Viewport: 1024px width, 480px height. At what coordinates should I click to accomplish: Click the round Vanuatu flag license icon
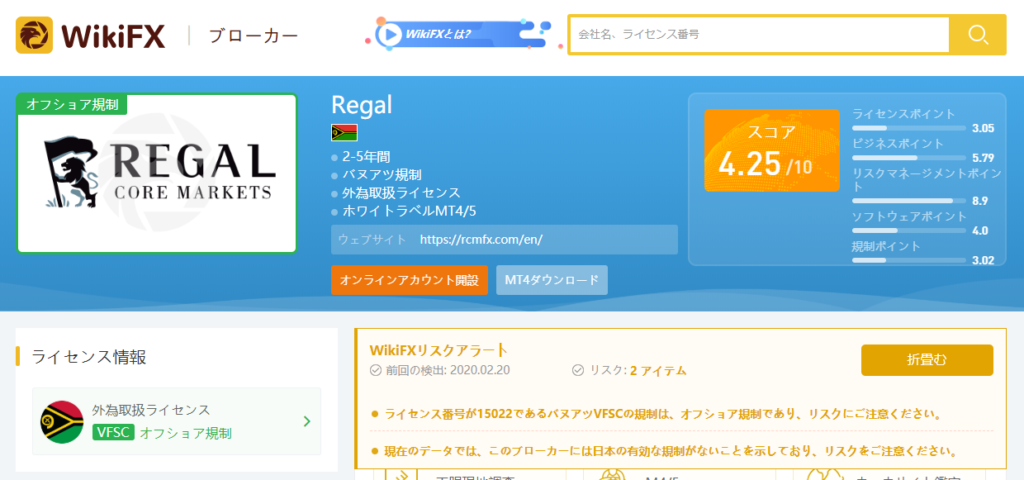(62, 421)
